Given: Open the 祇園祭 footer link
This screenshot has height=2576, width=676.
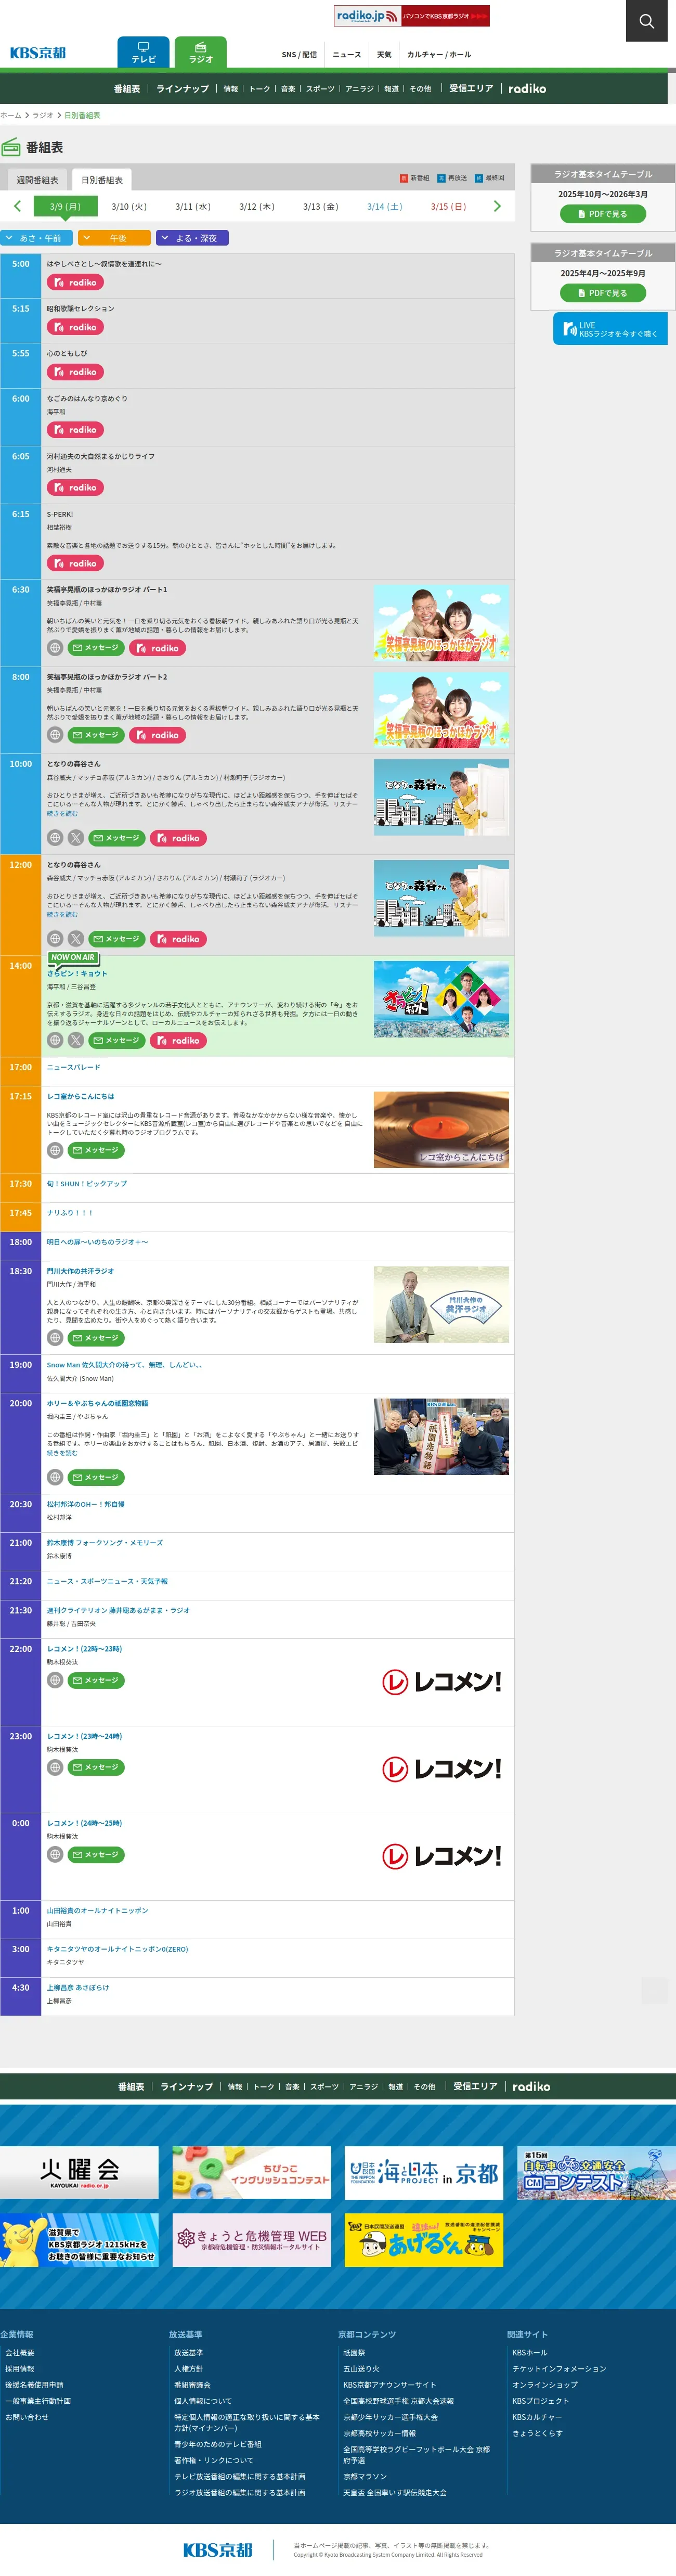Looking at the screenshot, I should tap(354, 2353).
